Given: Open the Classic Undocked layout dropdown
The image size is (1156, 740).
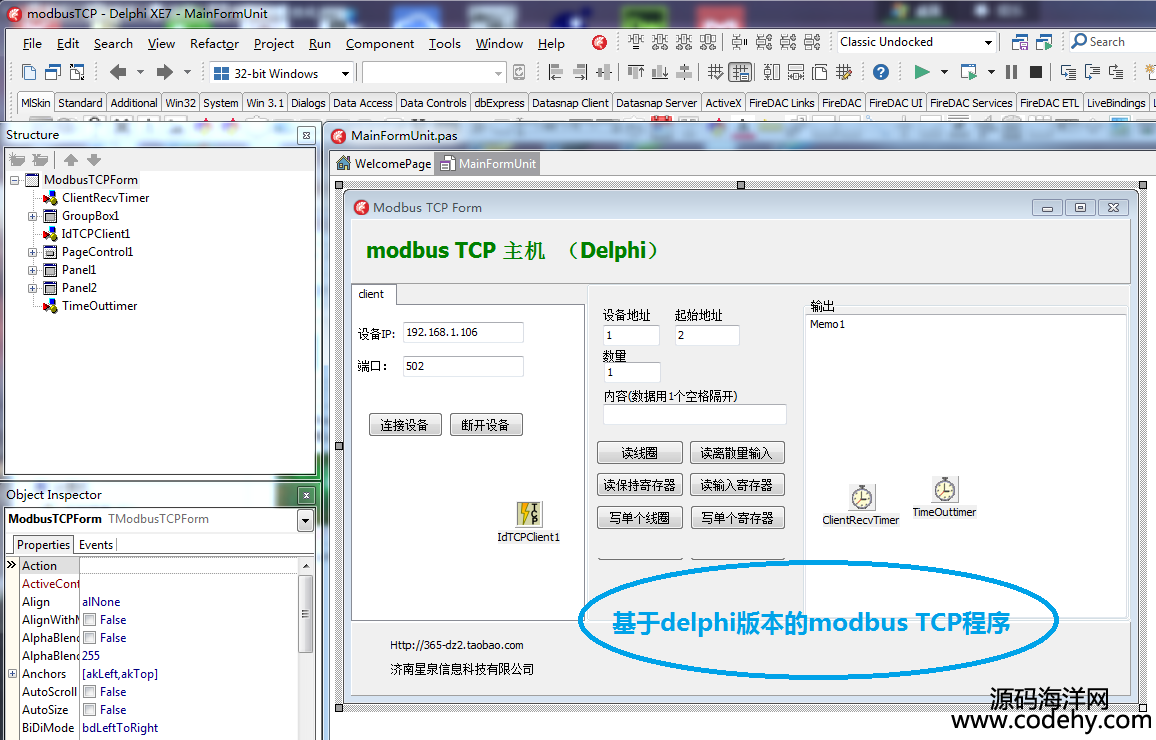Looking at the screenshot, I should (x=988, y=43).
